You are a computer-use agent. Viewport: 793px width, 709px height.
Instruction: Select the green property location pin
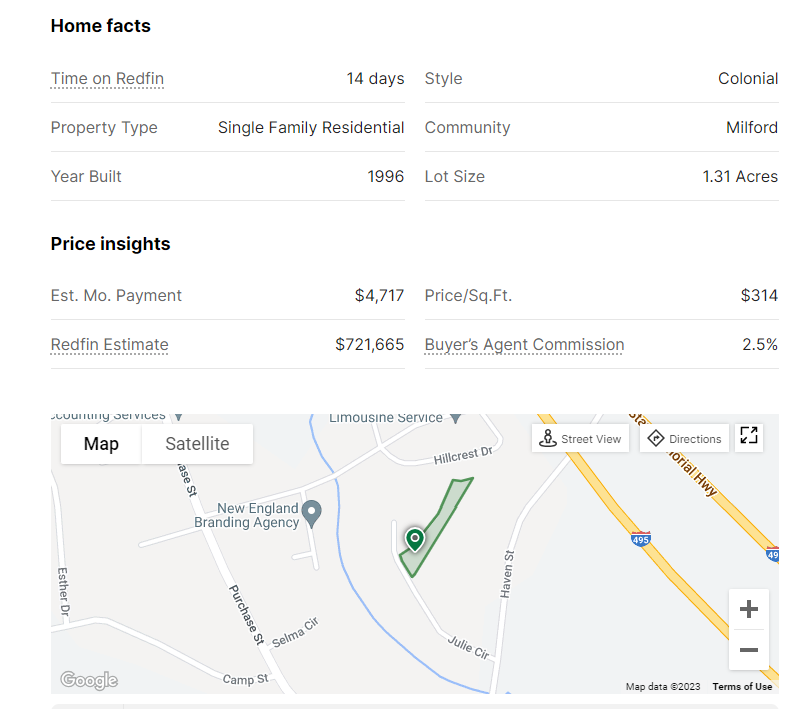point(415,539)
